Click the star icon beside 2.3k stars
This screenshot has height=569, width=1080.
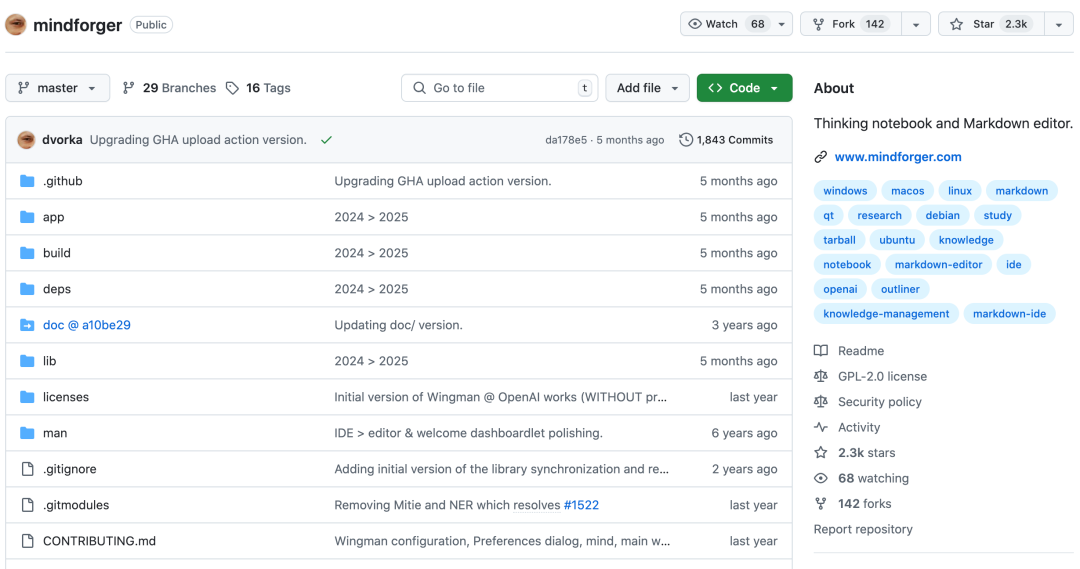820,453
